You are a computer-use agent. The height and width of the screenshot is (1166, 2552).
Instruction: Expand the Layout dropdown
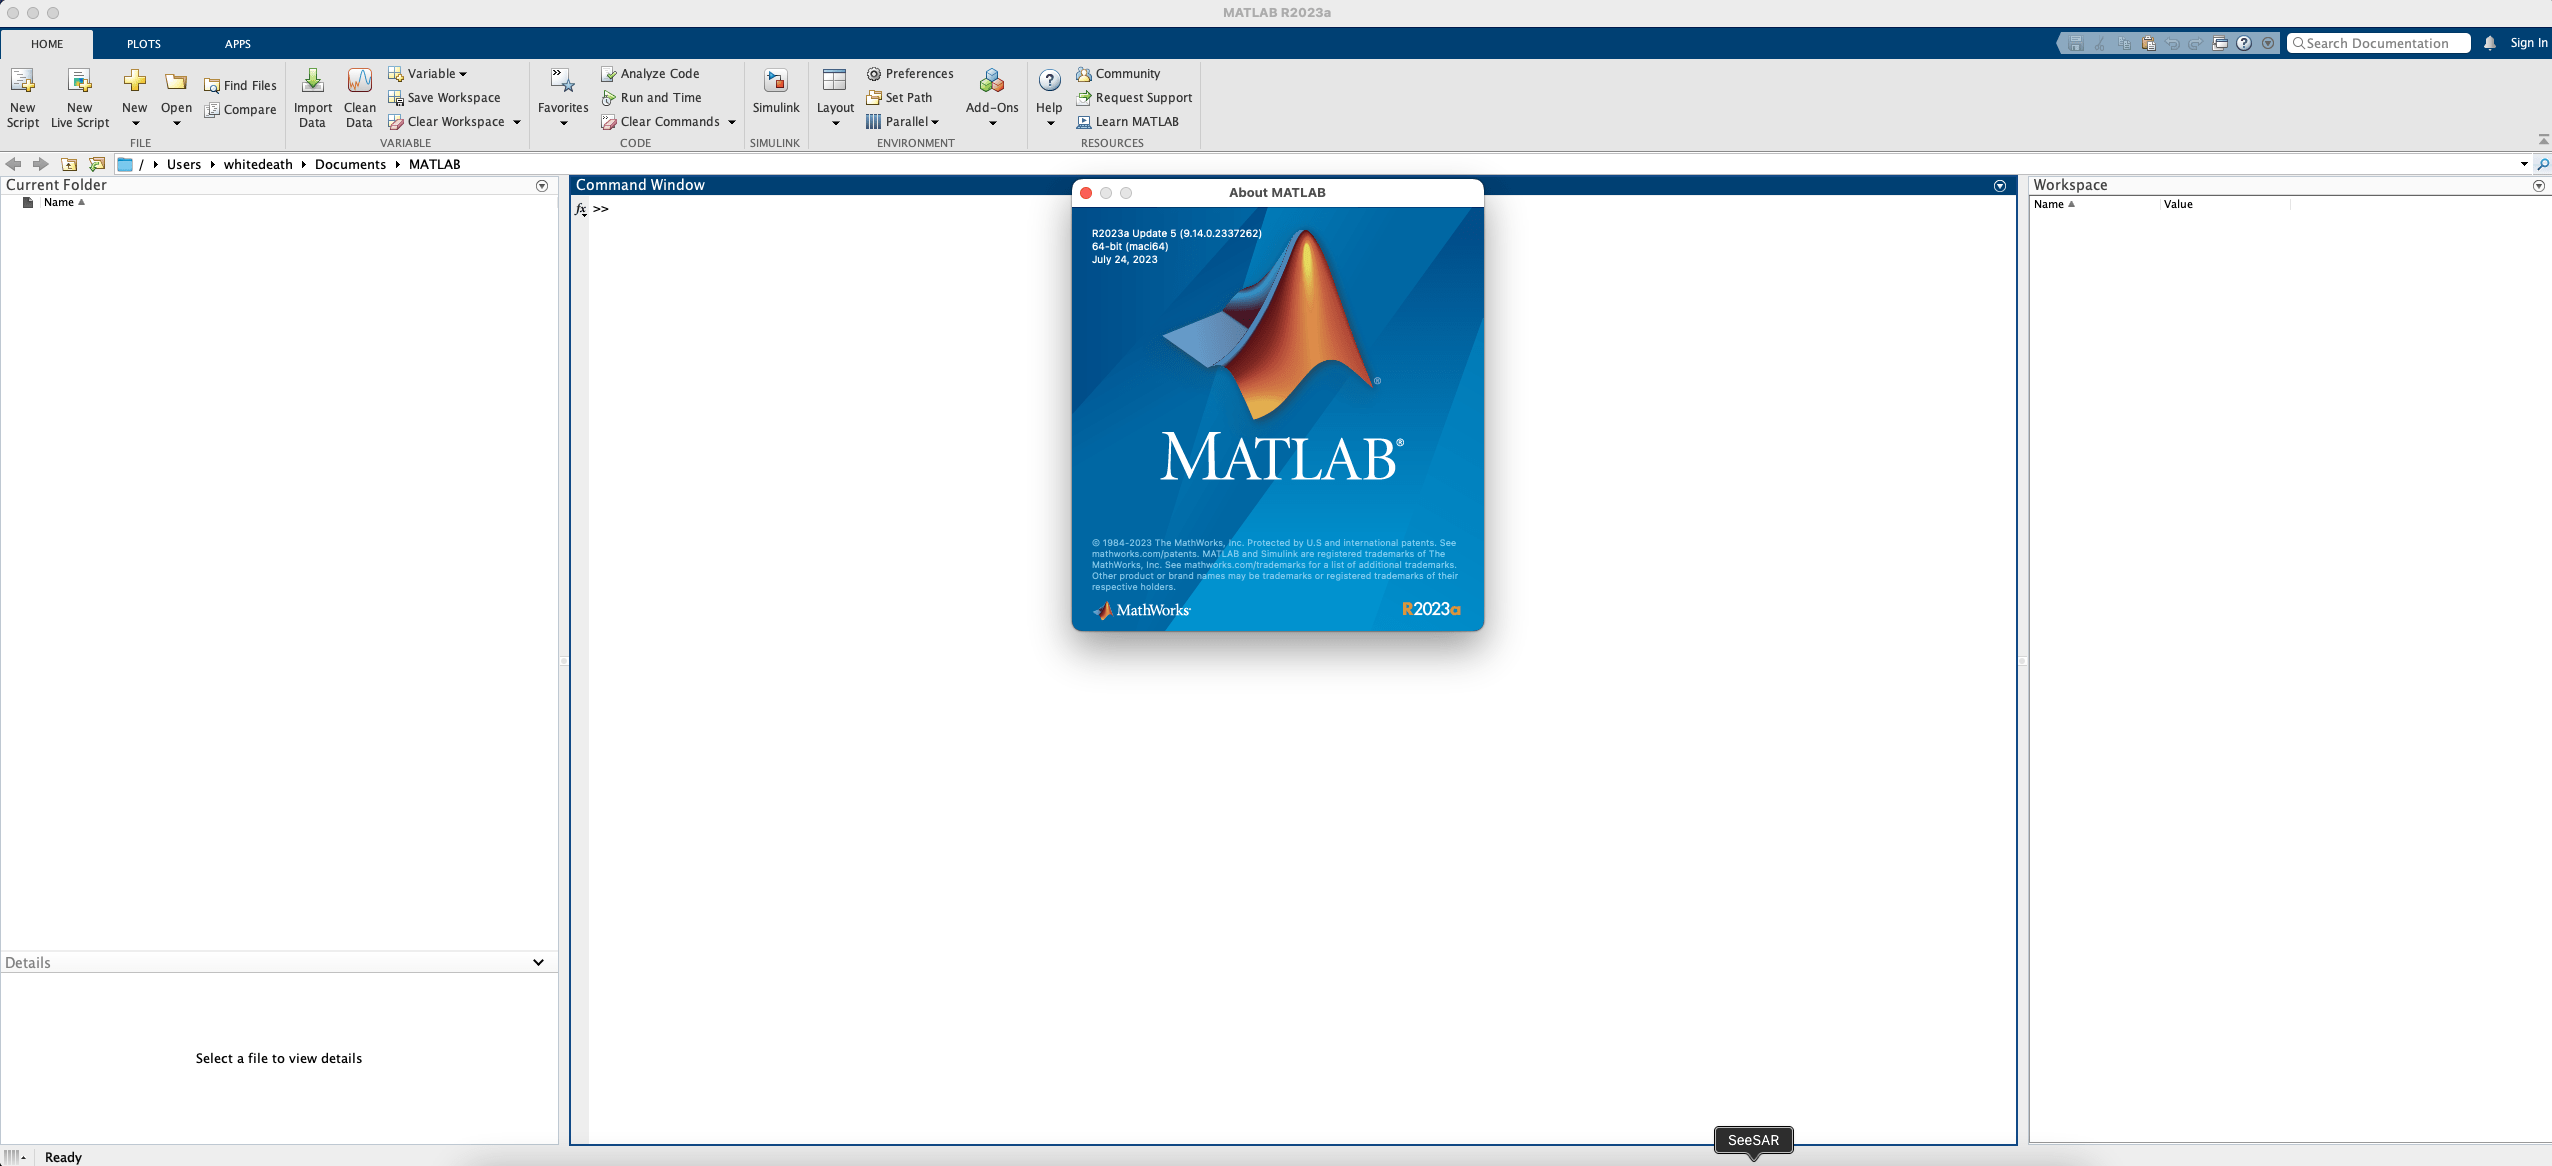(x=835, y=124)
